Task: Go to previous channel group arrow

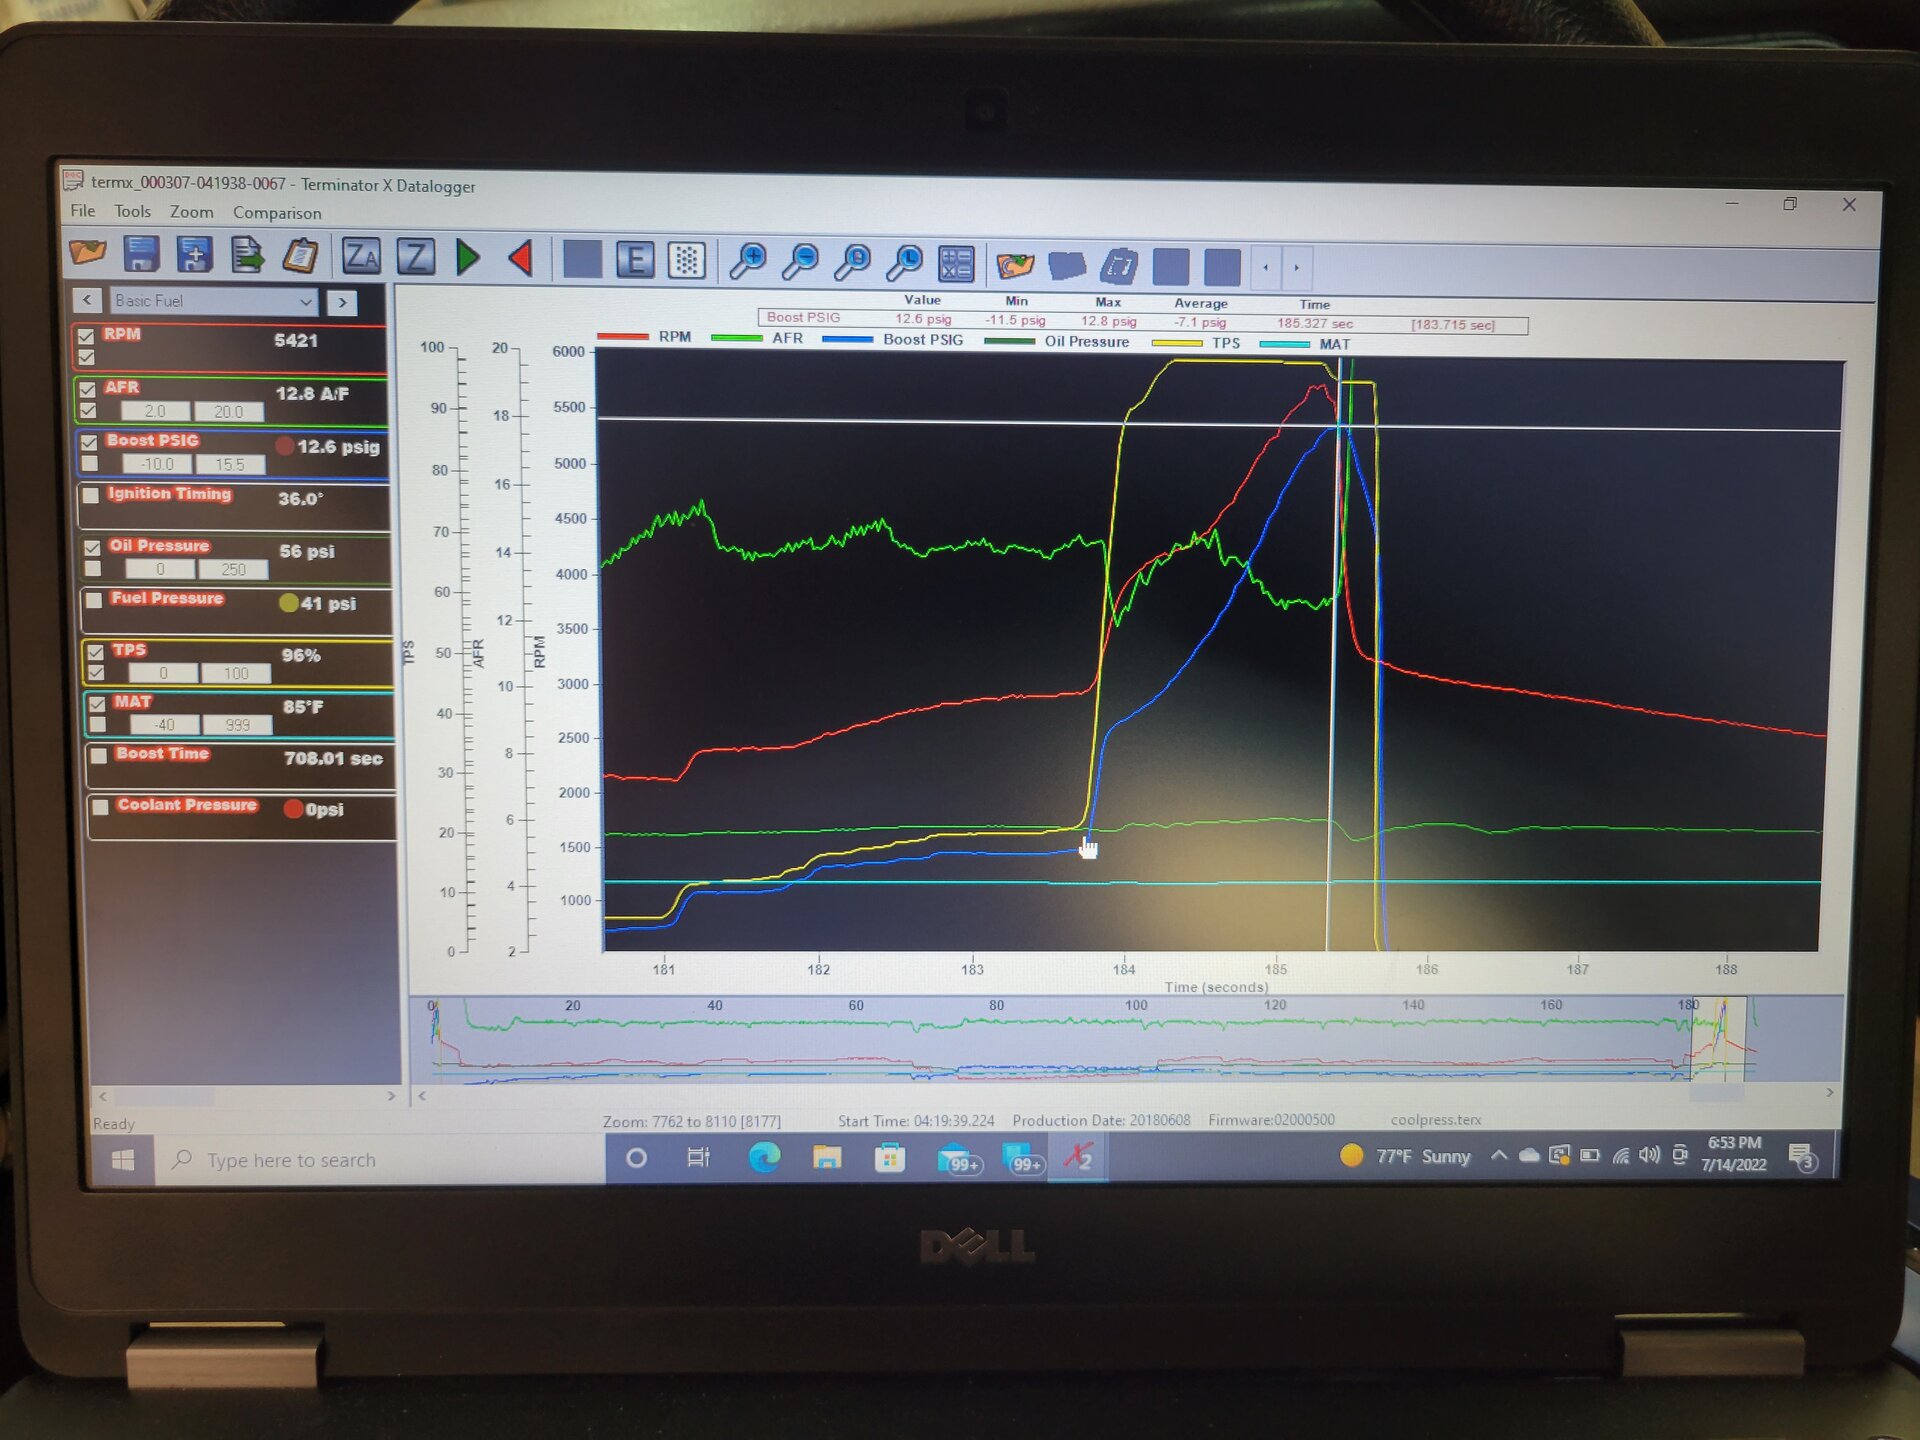Action: (88, 300)
